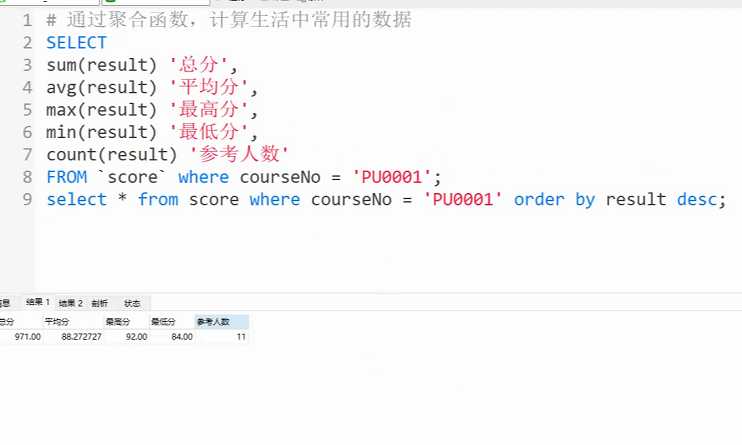Click 'PU0001' string on line 9
The width and height of the screenshot is (742, 445).
(x=463, y=199)
